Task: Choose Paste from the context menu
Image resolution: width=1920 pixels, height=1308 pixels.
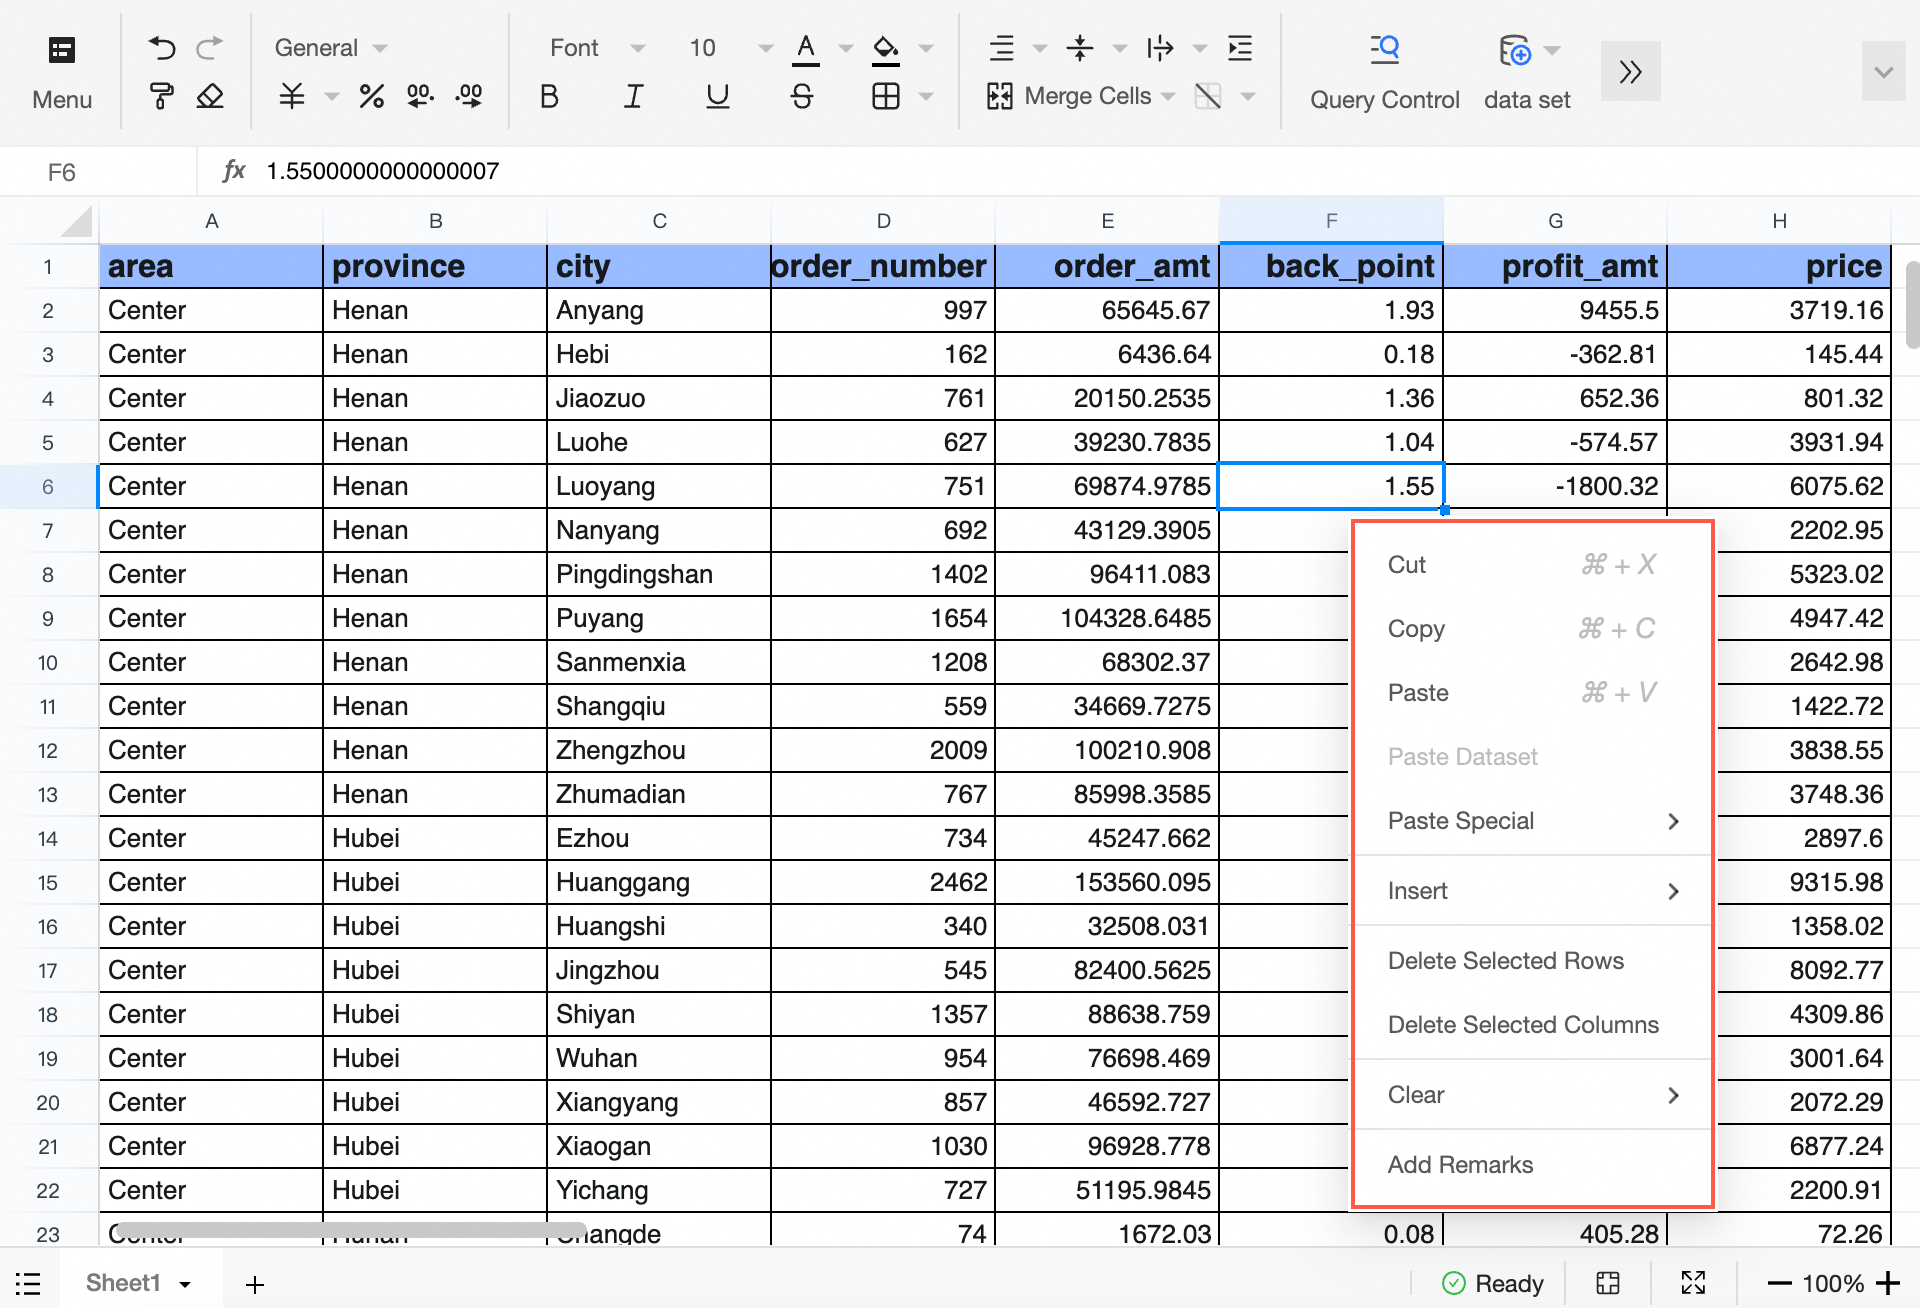Action: [1532, 693]
